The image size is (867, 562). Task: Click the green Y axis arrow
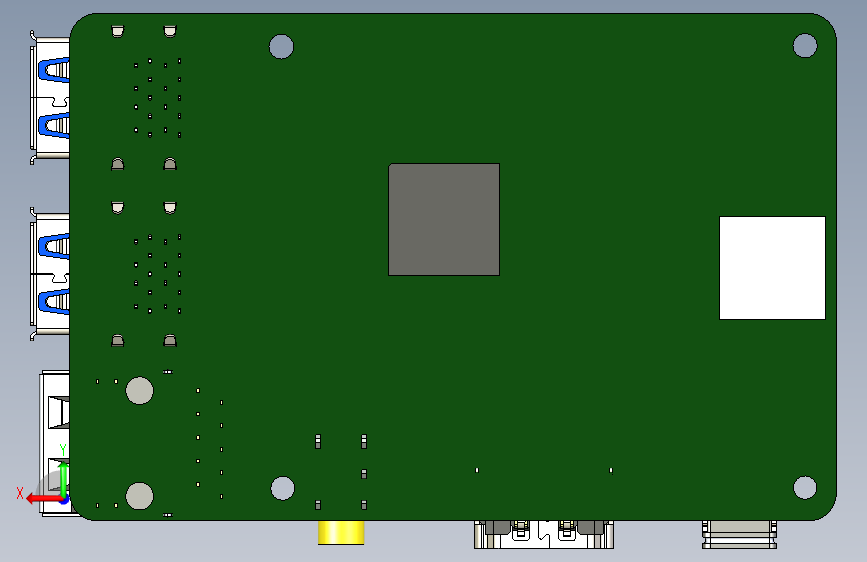point(64,480)
